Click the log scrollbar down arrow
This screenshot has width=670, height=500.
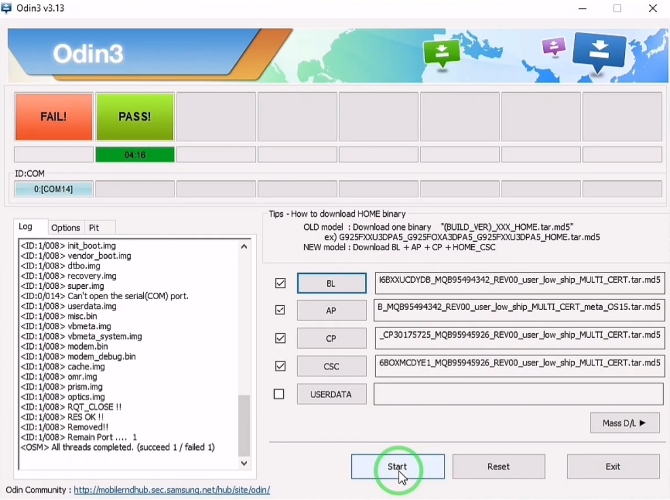tap(244, 463)
